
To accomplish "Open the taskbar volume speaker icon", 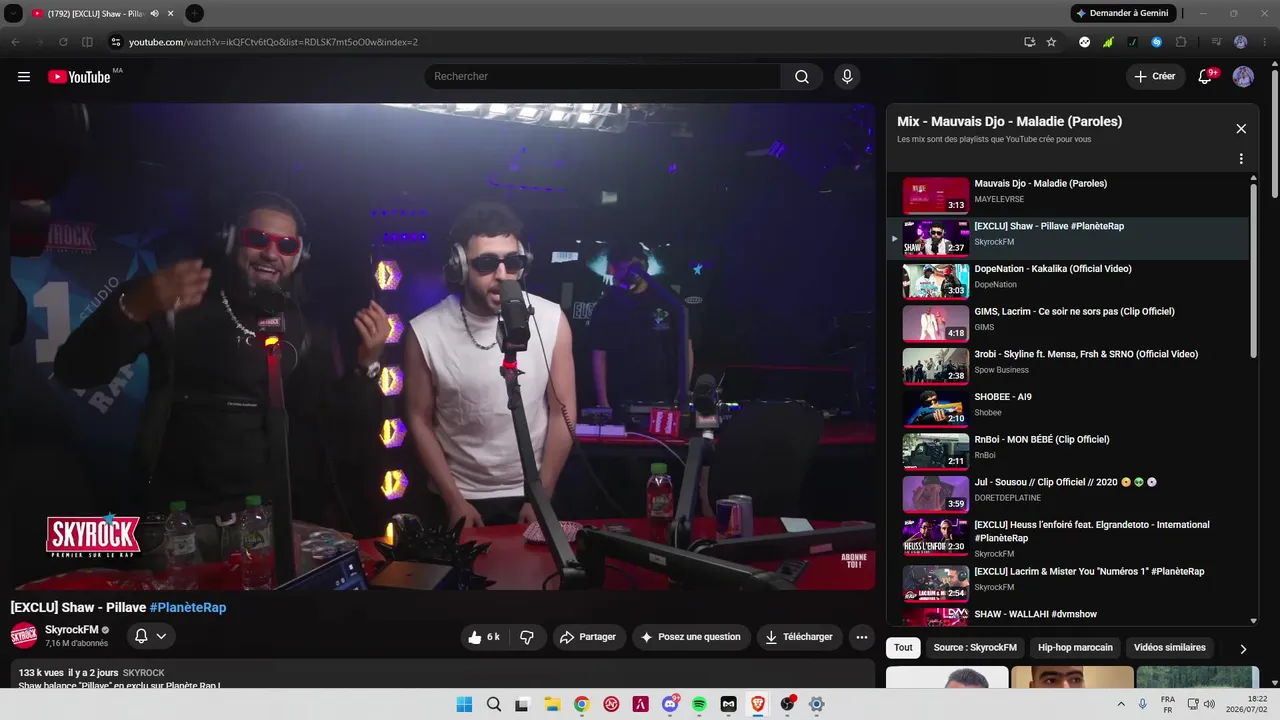I will pyautogui.click(x=1209, y=704).
